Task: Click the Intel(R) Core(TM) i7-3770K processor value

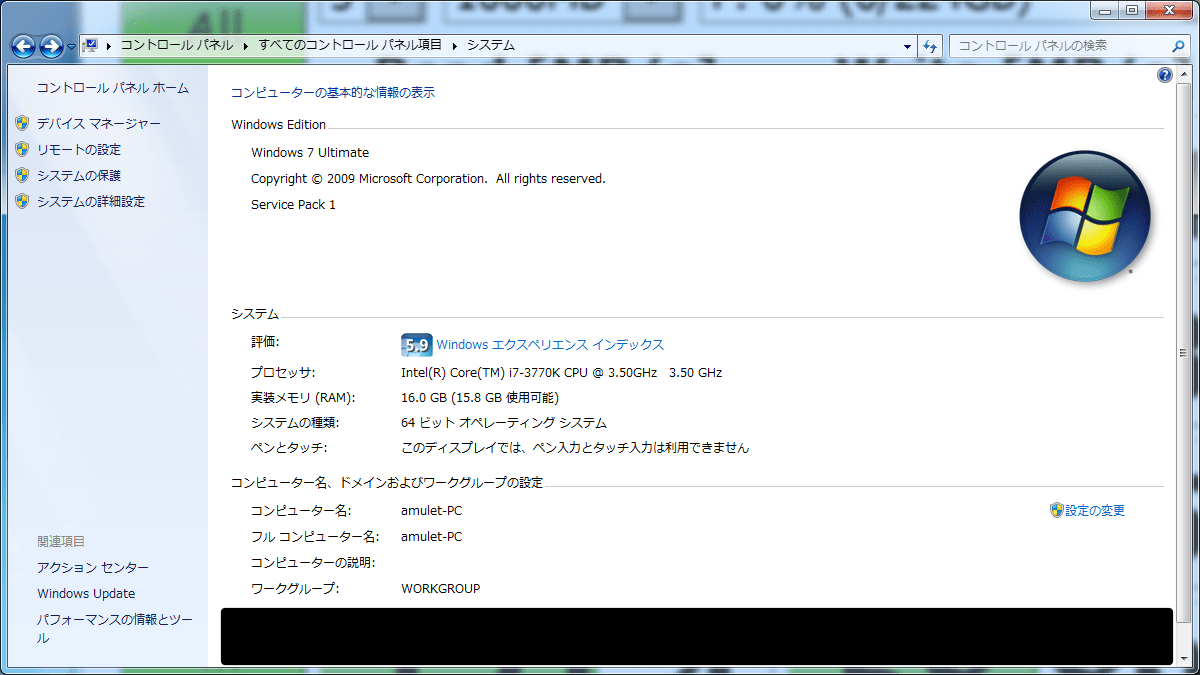Action: (x=561, y=373)
